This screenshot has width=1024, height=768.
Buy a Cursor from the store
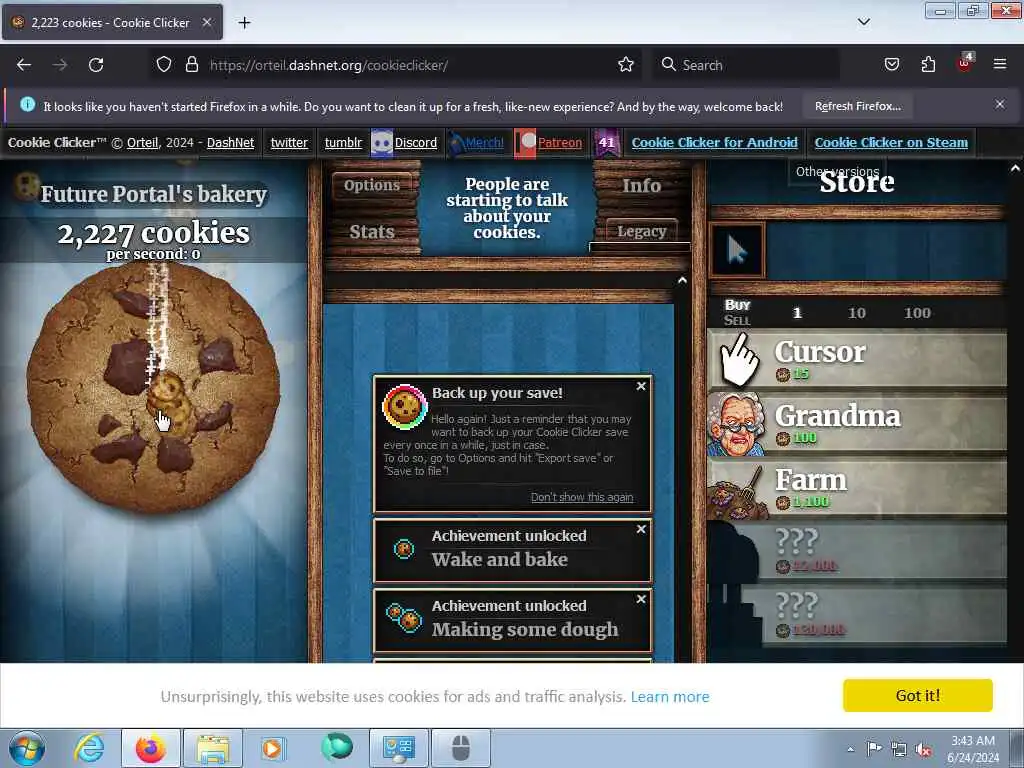click(857, 360)
